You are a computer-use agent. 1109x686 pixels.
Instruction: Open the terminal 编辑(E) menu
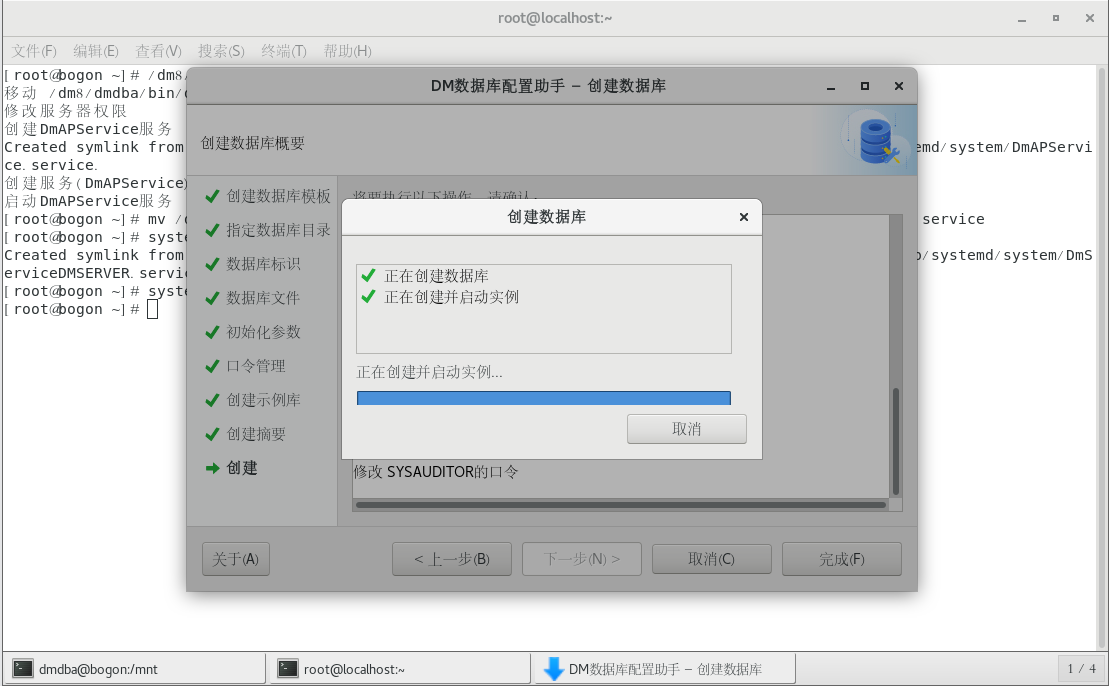(95, 51)
